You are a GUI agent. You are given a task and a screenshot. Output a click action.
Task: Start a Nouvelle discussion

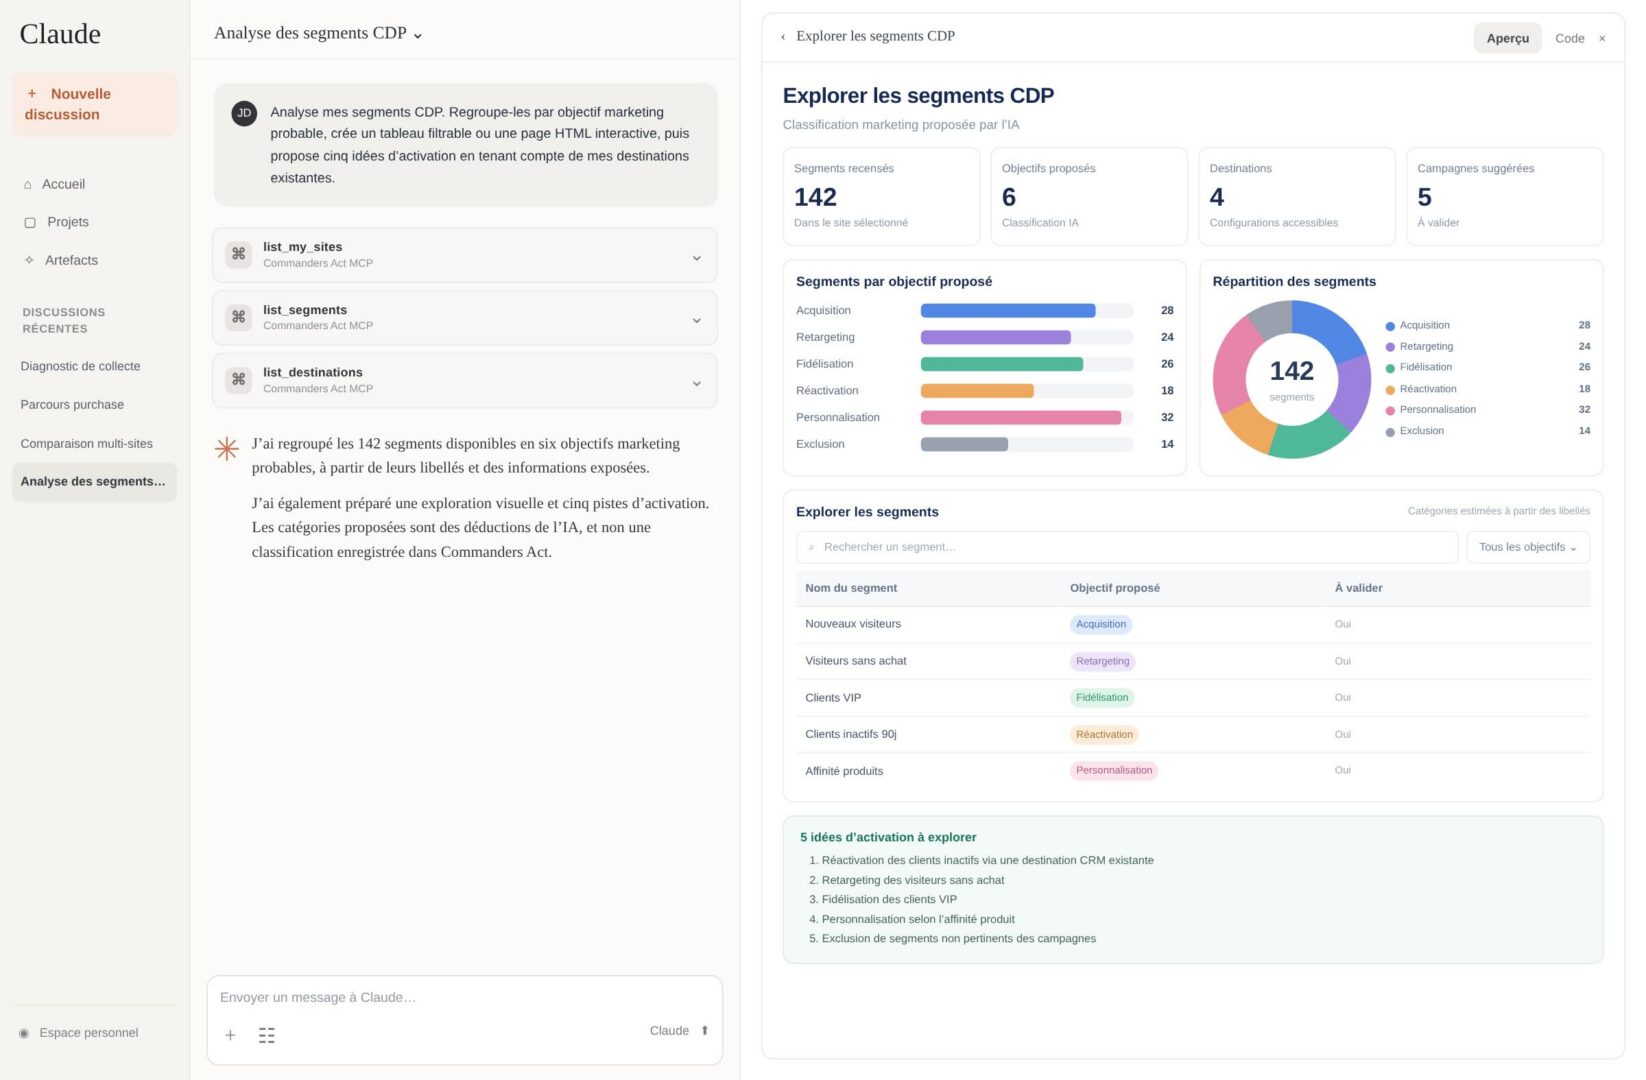coord(94,104)
